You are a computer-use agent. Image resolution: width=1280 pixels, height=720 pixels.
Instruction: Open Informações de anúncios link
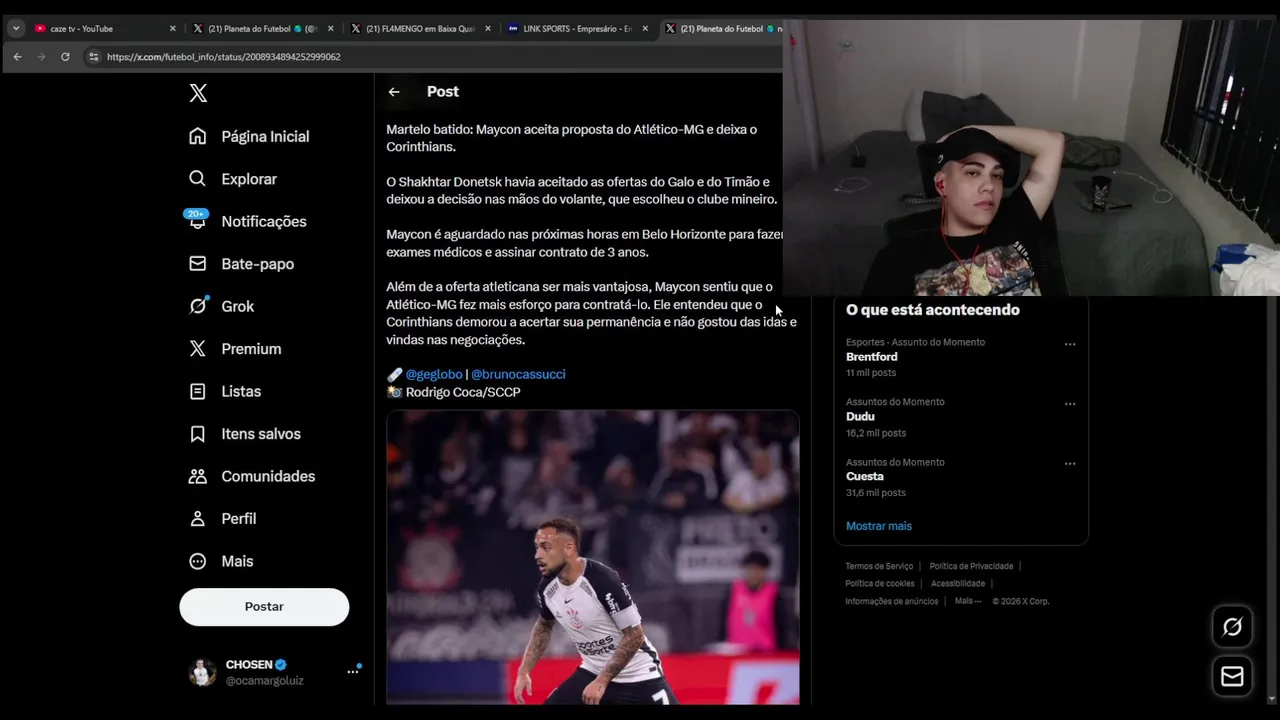[x=892, y=601]
